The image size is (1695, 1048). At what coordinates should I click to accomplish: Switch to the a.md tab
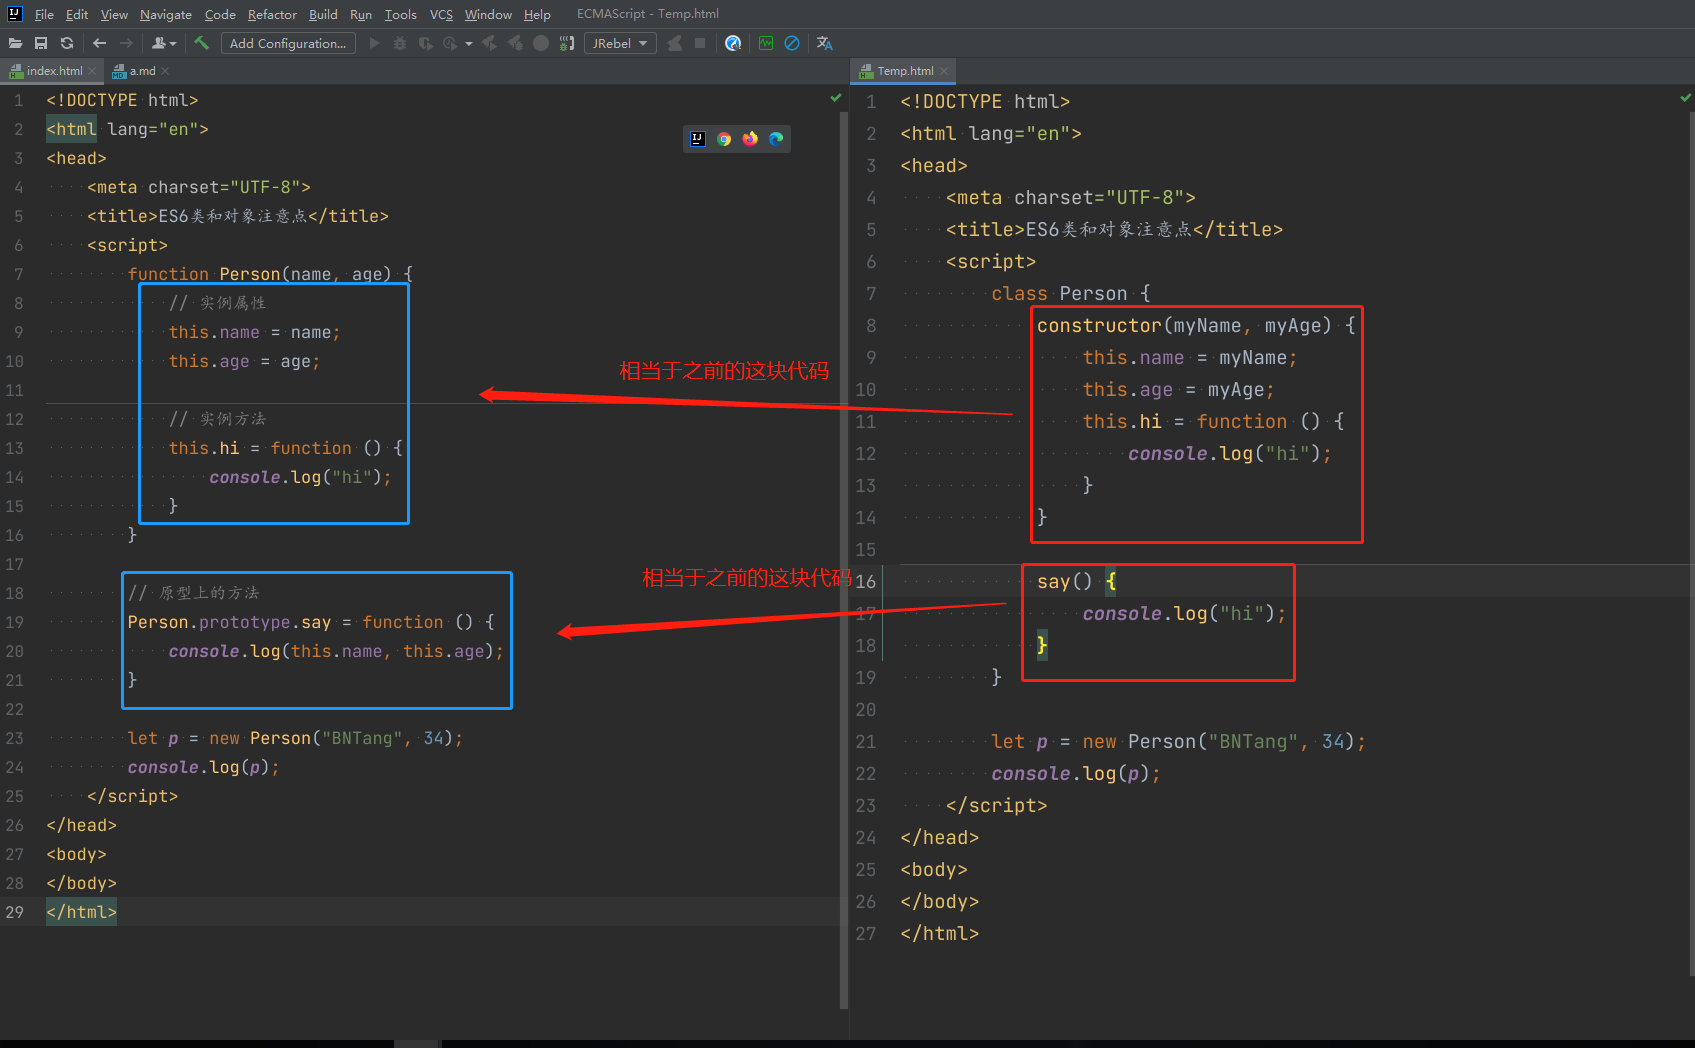pyautogui.click(x=142, y=71)
